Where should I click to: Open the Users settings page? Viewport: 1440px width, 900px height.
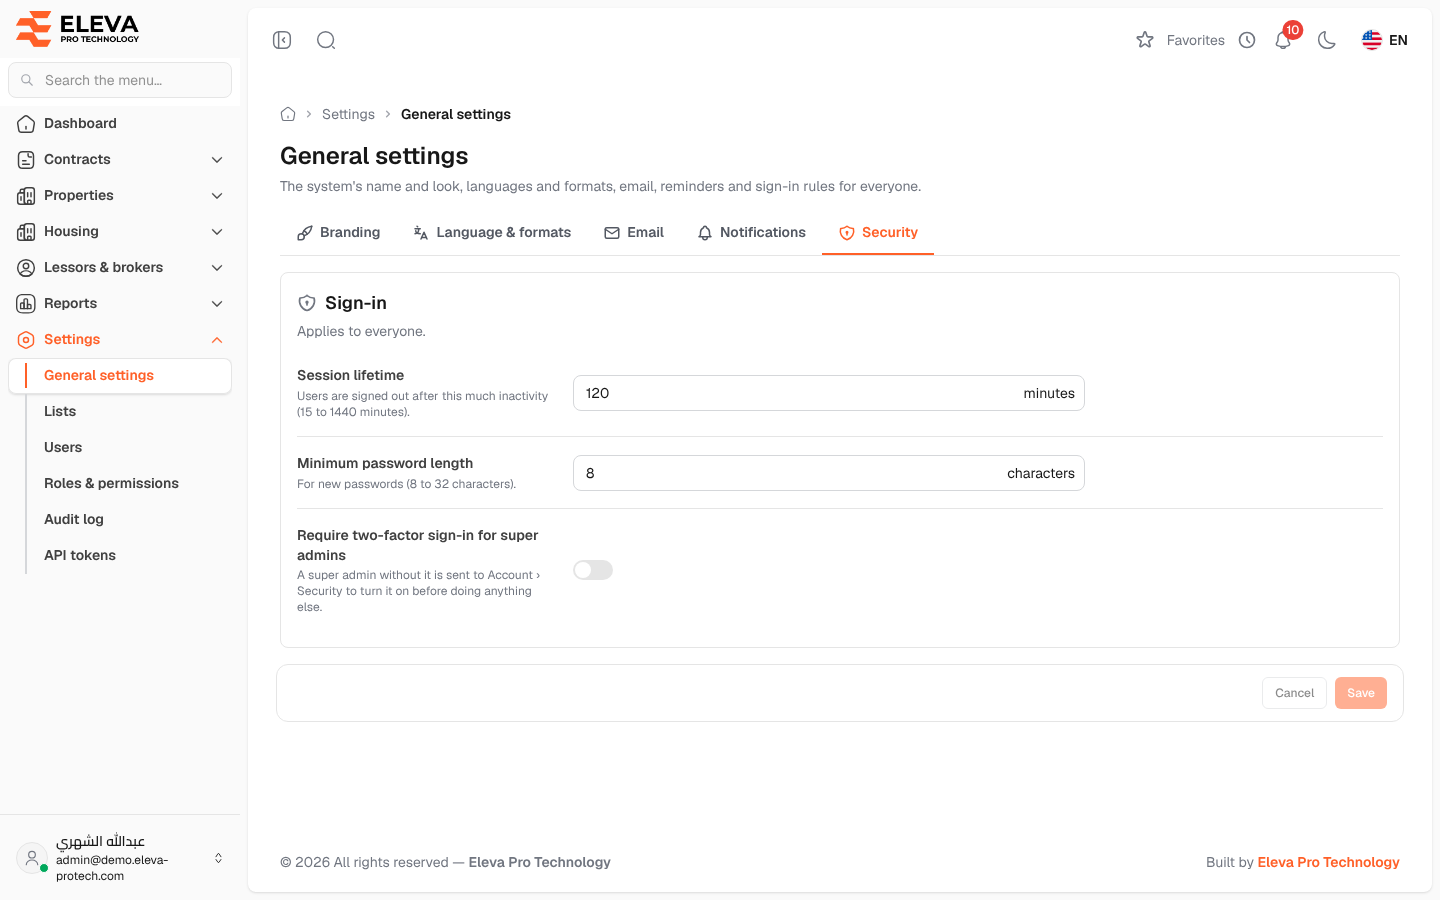pos(120,447)
